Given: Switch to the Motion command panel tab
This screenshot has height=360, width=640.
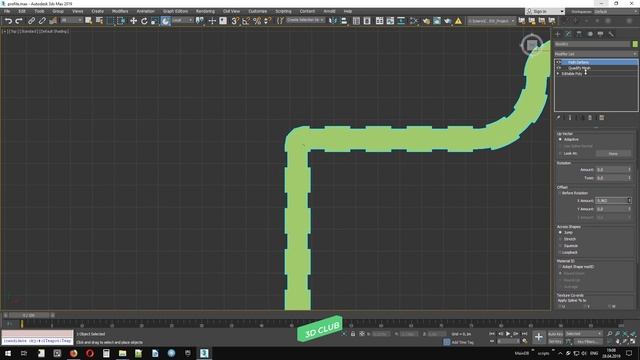Looking at the screenshot, I should tap(590, 34).
